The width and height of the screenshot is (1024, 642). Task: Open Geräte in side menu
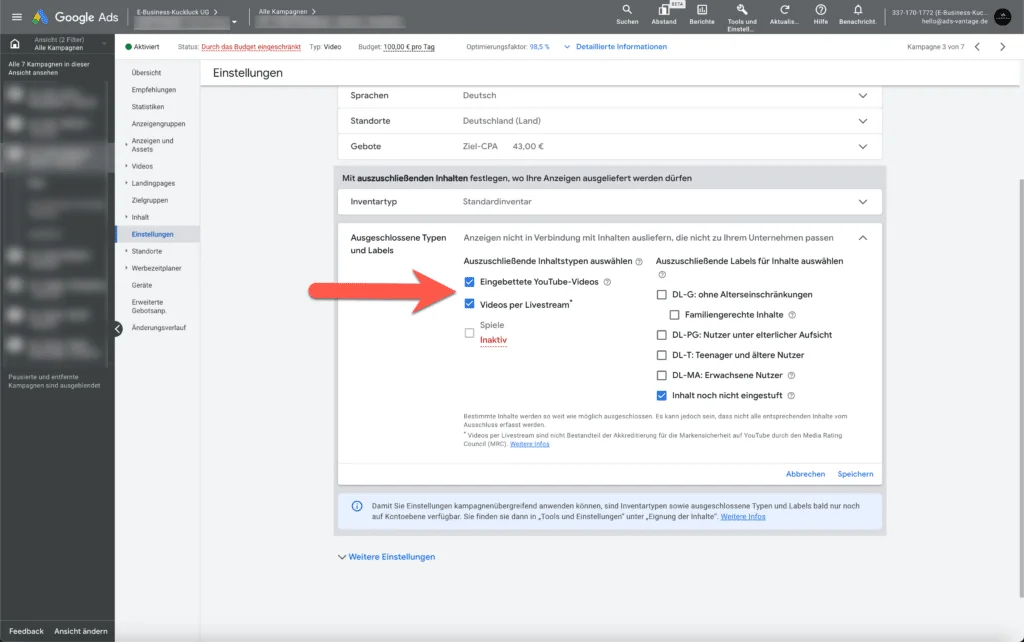pyautogui.click(x=142, y=285)
